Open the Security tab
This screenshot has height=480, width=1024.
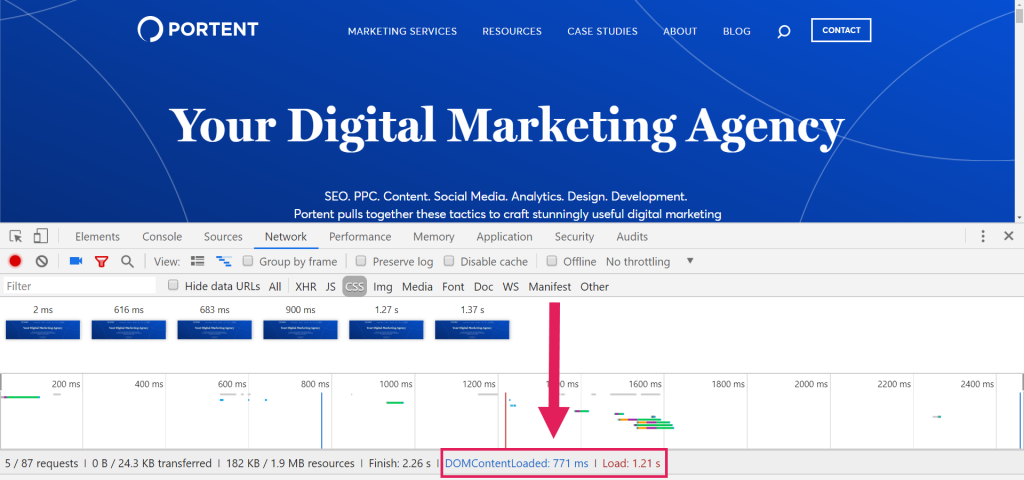[x=574, y=236]
